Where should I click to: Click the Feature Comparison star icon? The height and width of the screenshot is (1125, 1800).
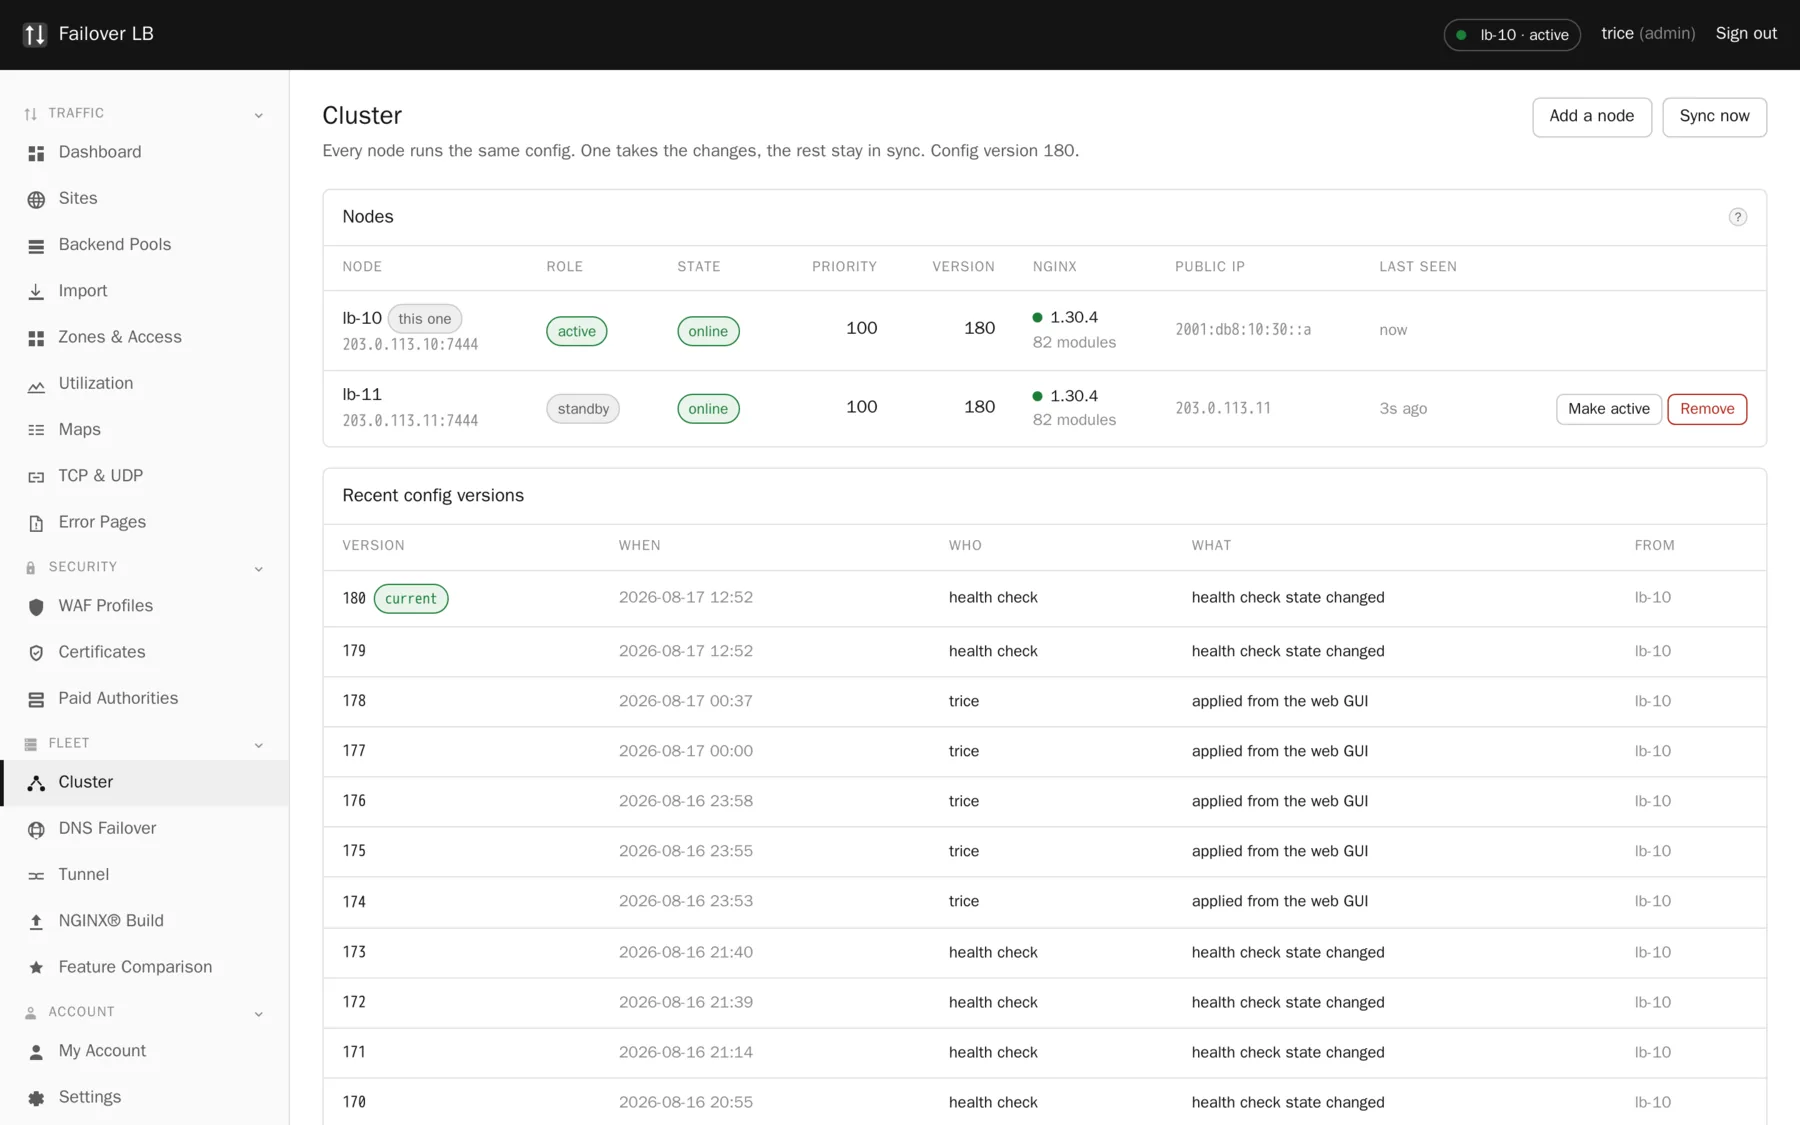pyautogui.click(x=36, y=968)
